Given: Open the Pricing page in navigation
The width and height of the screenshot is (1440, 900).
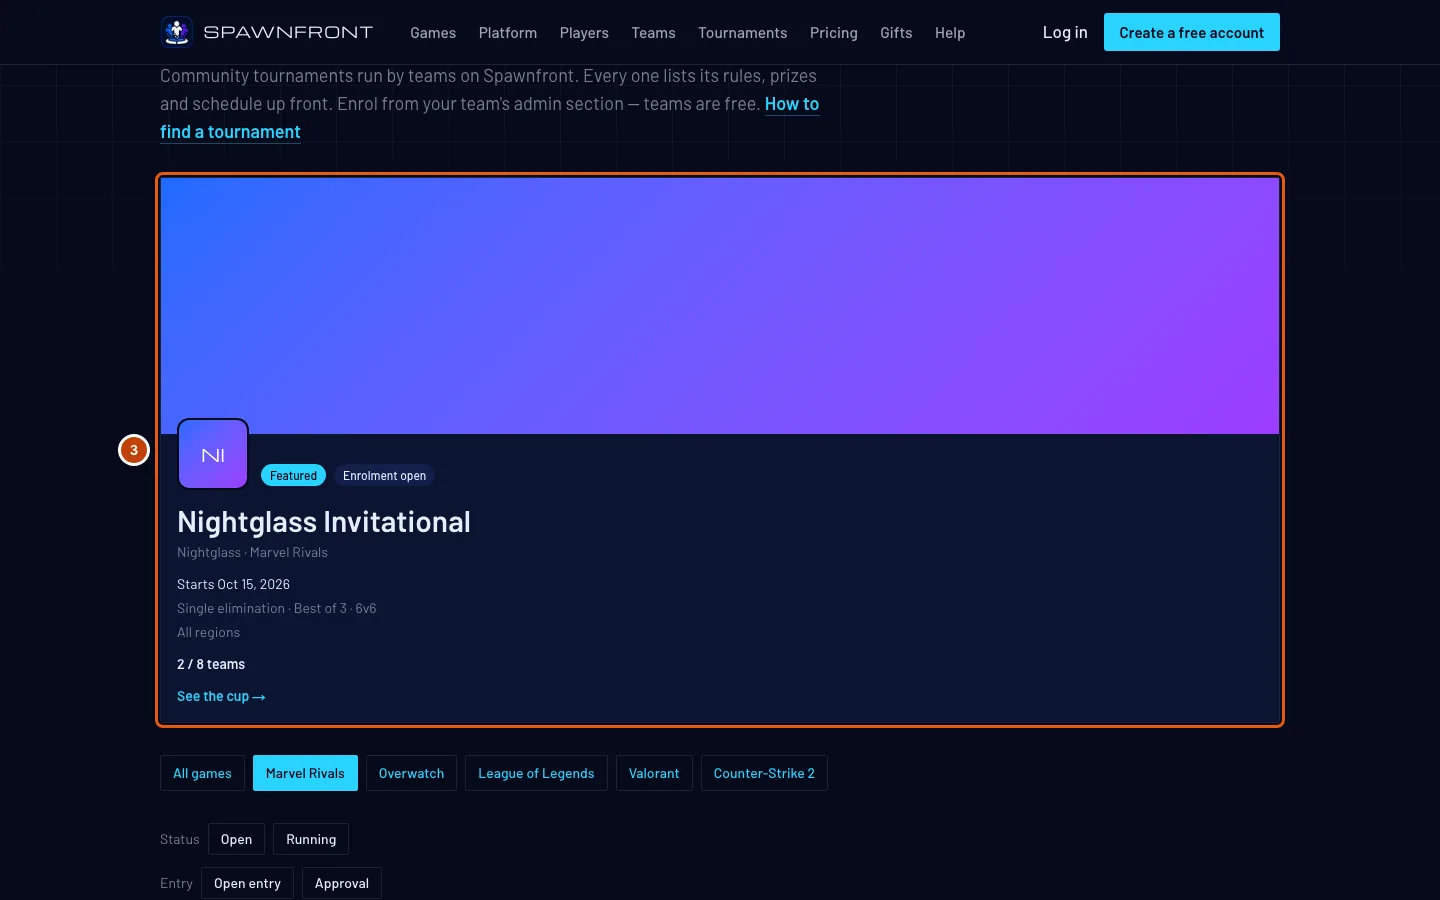Looking at the screenshot, I should [834, 33].
